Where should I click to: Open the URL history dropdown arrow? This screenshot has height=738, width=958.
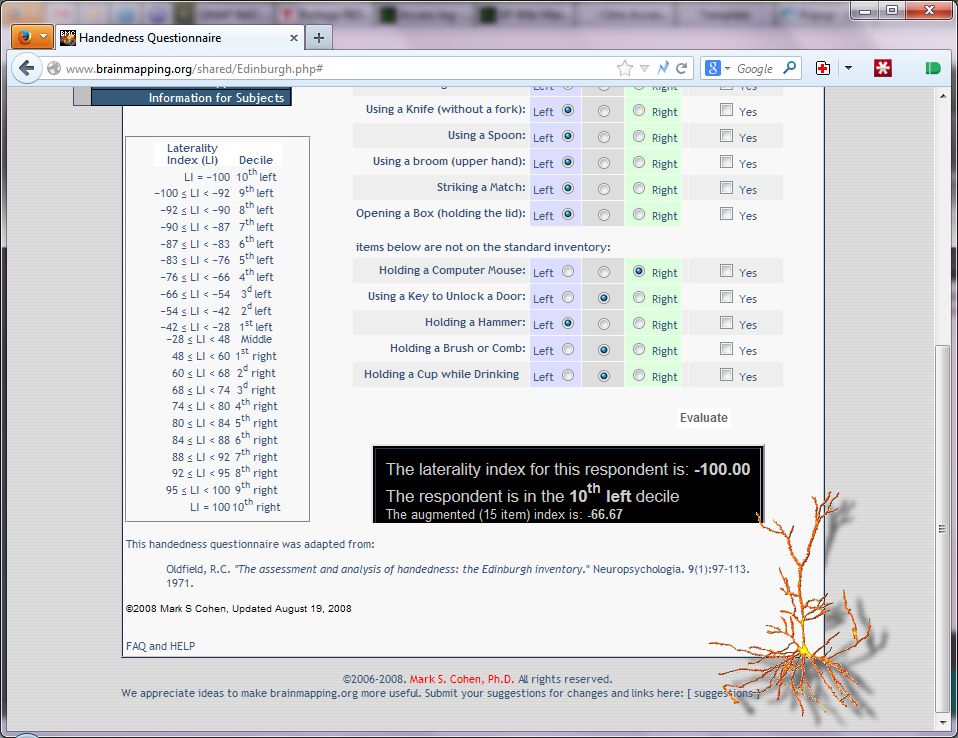point(644,69)
